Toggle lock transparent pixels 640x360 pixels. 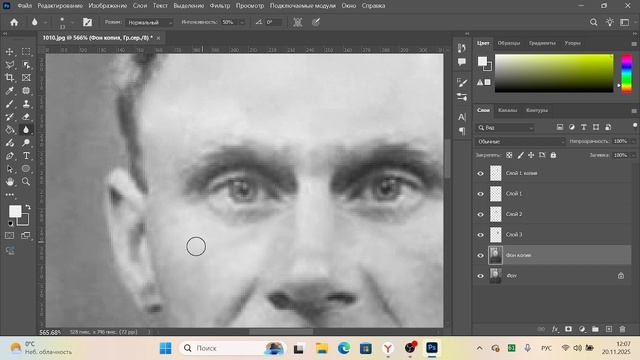(509, 155)
